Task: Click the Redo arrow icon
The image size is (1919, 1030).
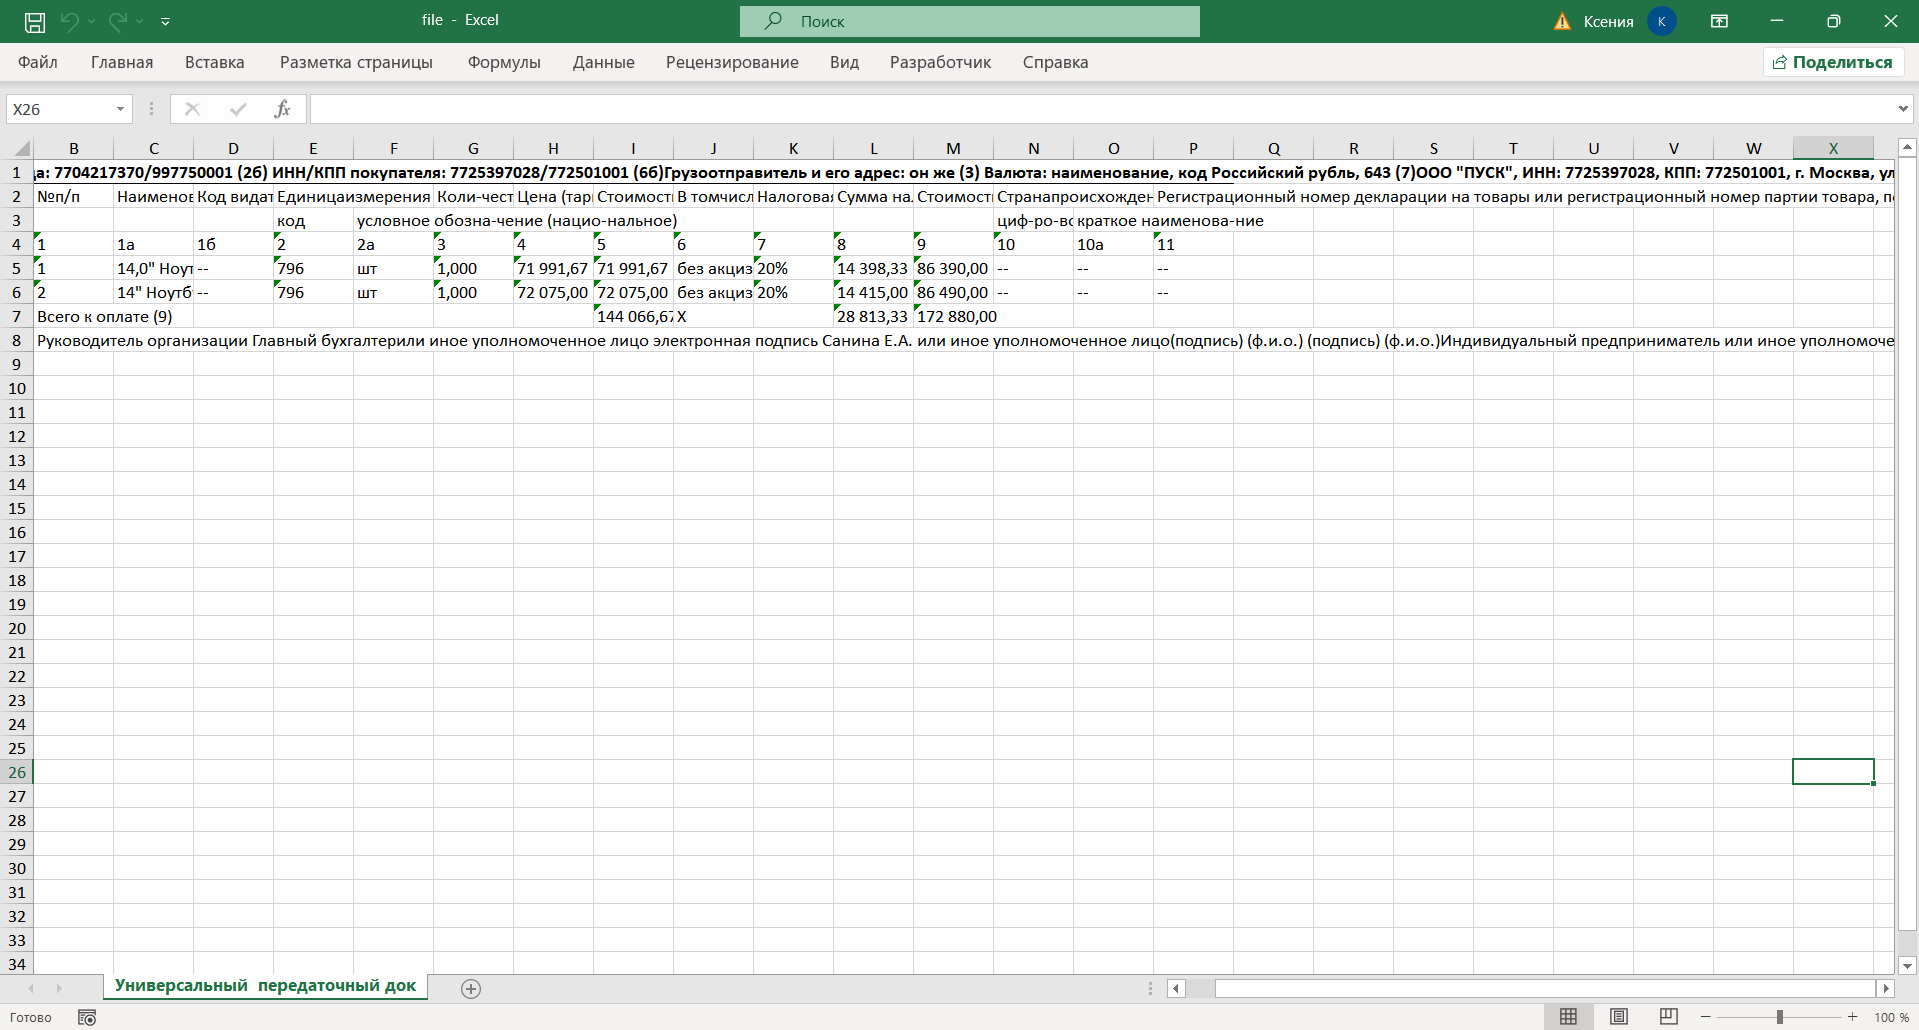Action: 117,21
